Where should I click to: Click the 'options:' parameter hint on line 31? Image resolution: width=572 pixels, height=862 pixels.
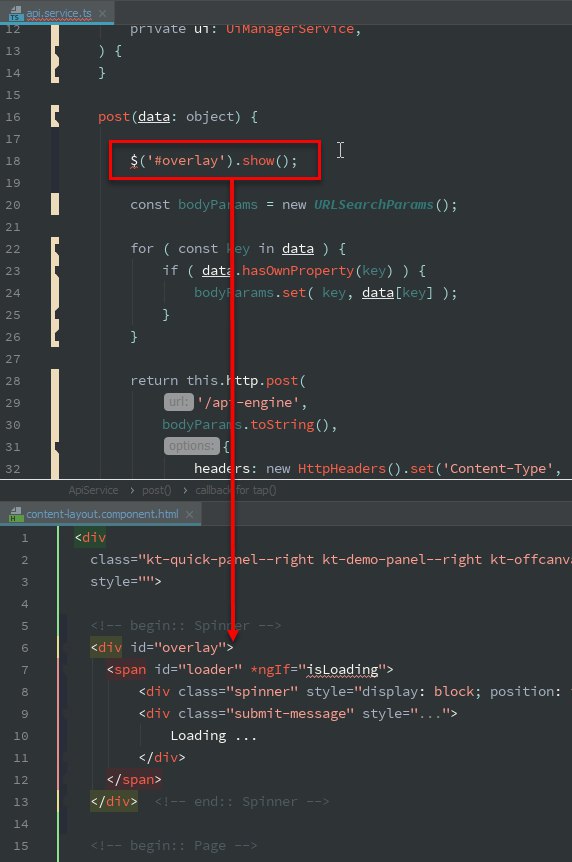coord(191,446)
